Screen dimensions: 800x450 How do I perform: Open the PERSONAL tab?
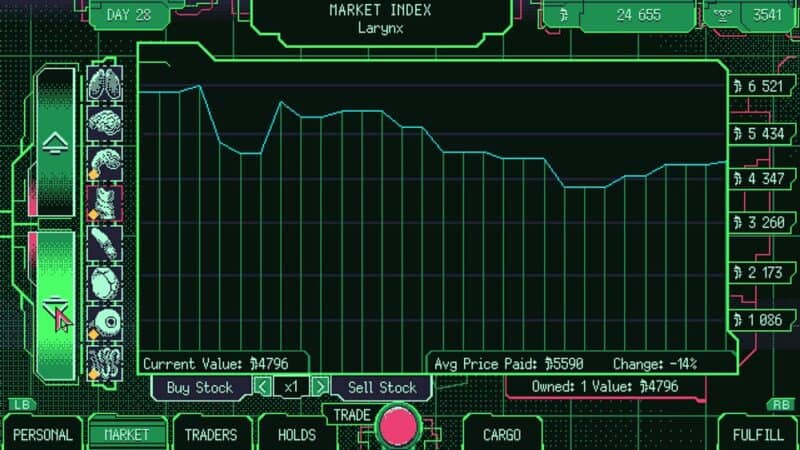coord(43,434)
